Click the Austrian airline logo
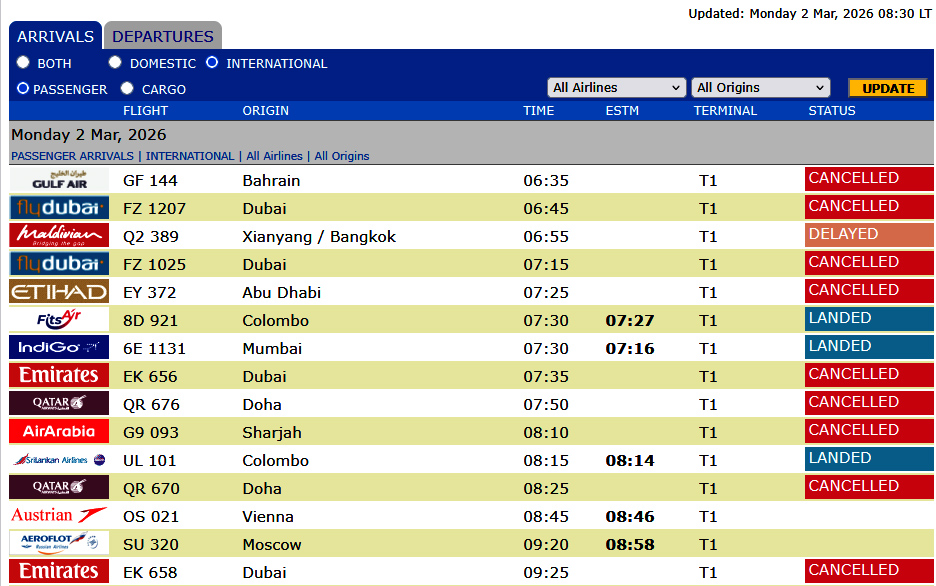Screen dimensions: 936x586 point(59,516)
